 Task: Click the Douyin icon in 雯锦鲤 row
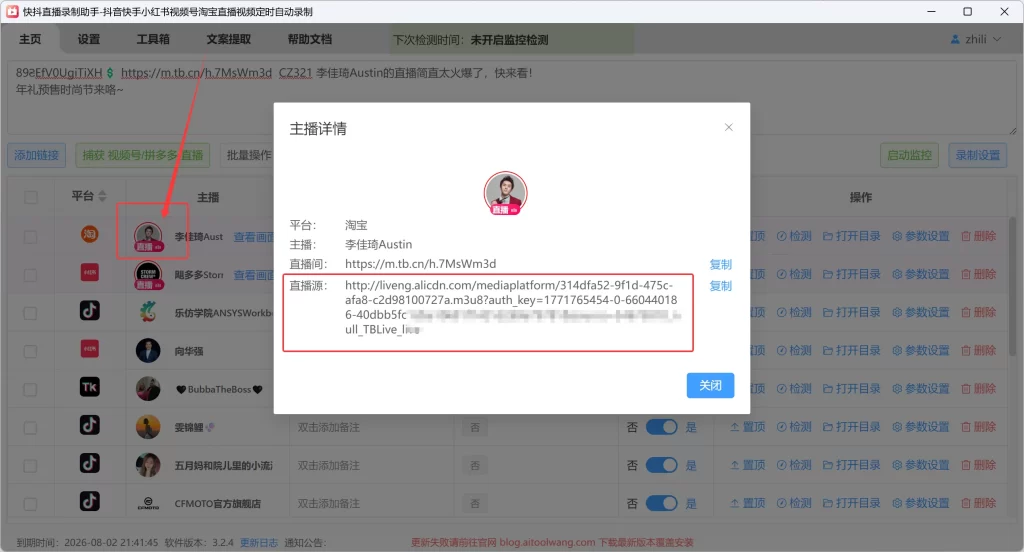89,425
